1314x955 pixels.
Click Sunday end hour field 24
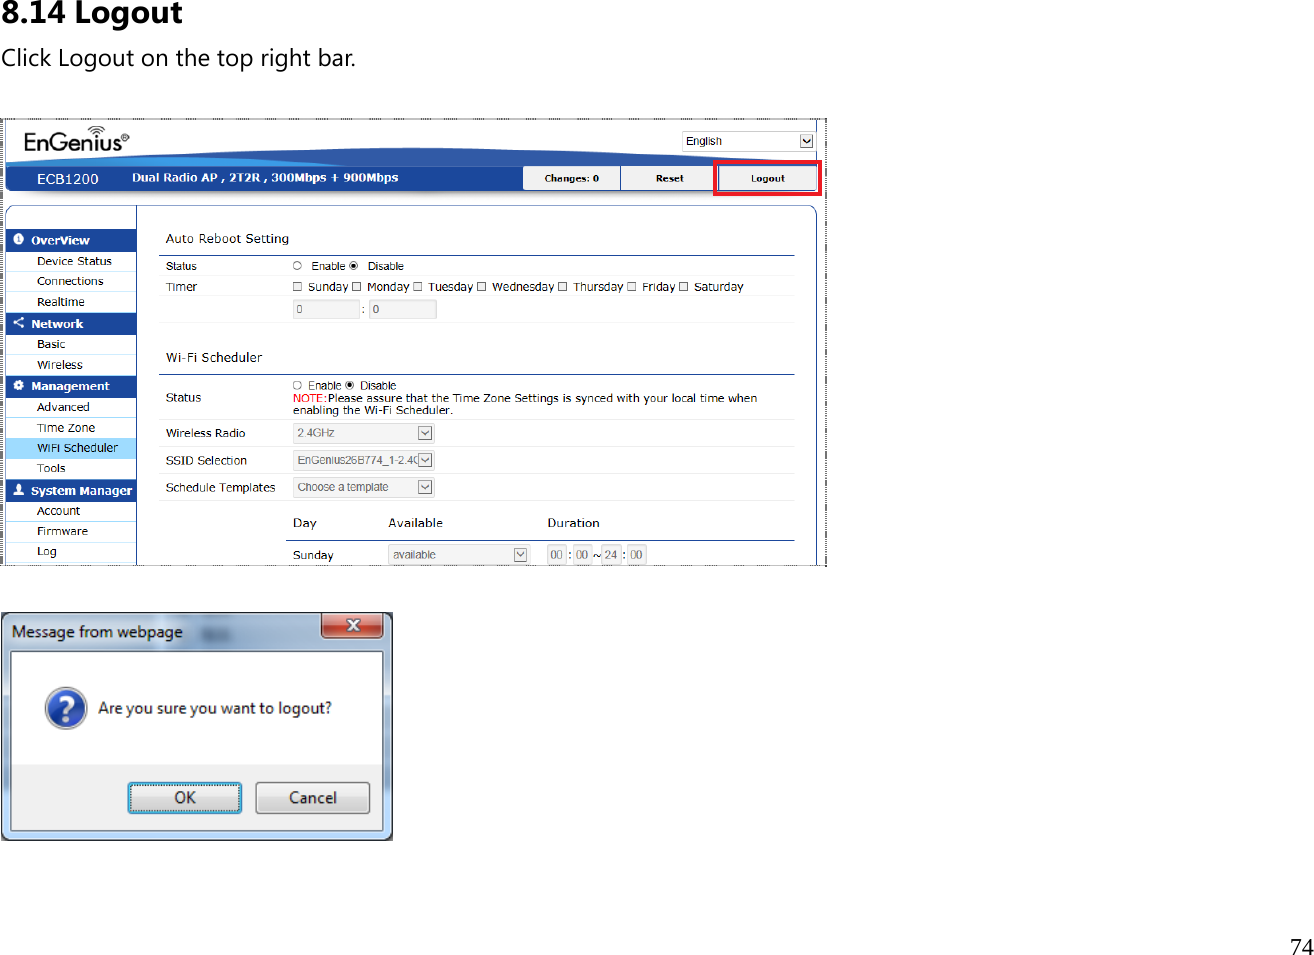(x=611, y=555)
